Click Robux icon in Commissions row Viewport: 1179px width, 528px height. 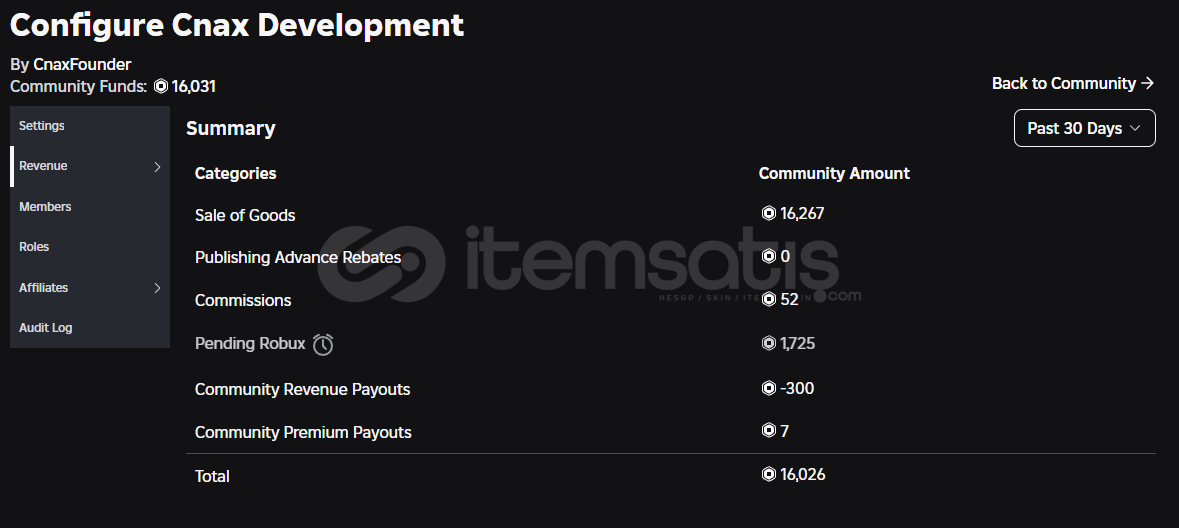point(768,299)
